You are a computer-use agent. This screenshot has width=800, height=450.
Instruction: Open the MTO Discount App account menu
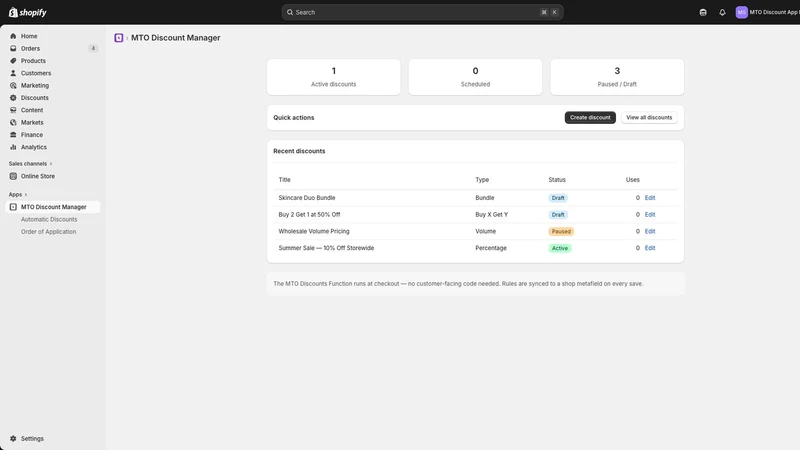[x=767, y=12]
